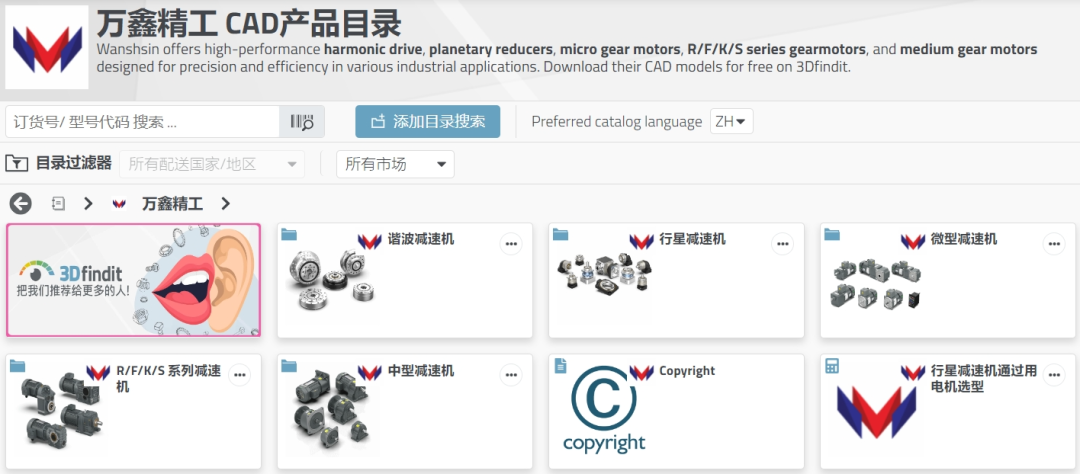Screen dimensions: 1080x474
Task: Click harmonic drive product thumbnail
Action: (331, 279)
